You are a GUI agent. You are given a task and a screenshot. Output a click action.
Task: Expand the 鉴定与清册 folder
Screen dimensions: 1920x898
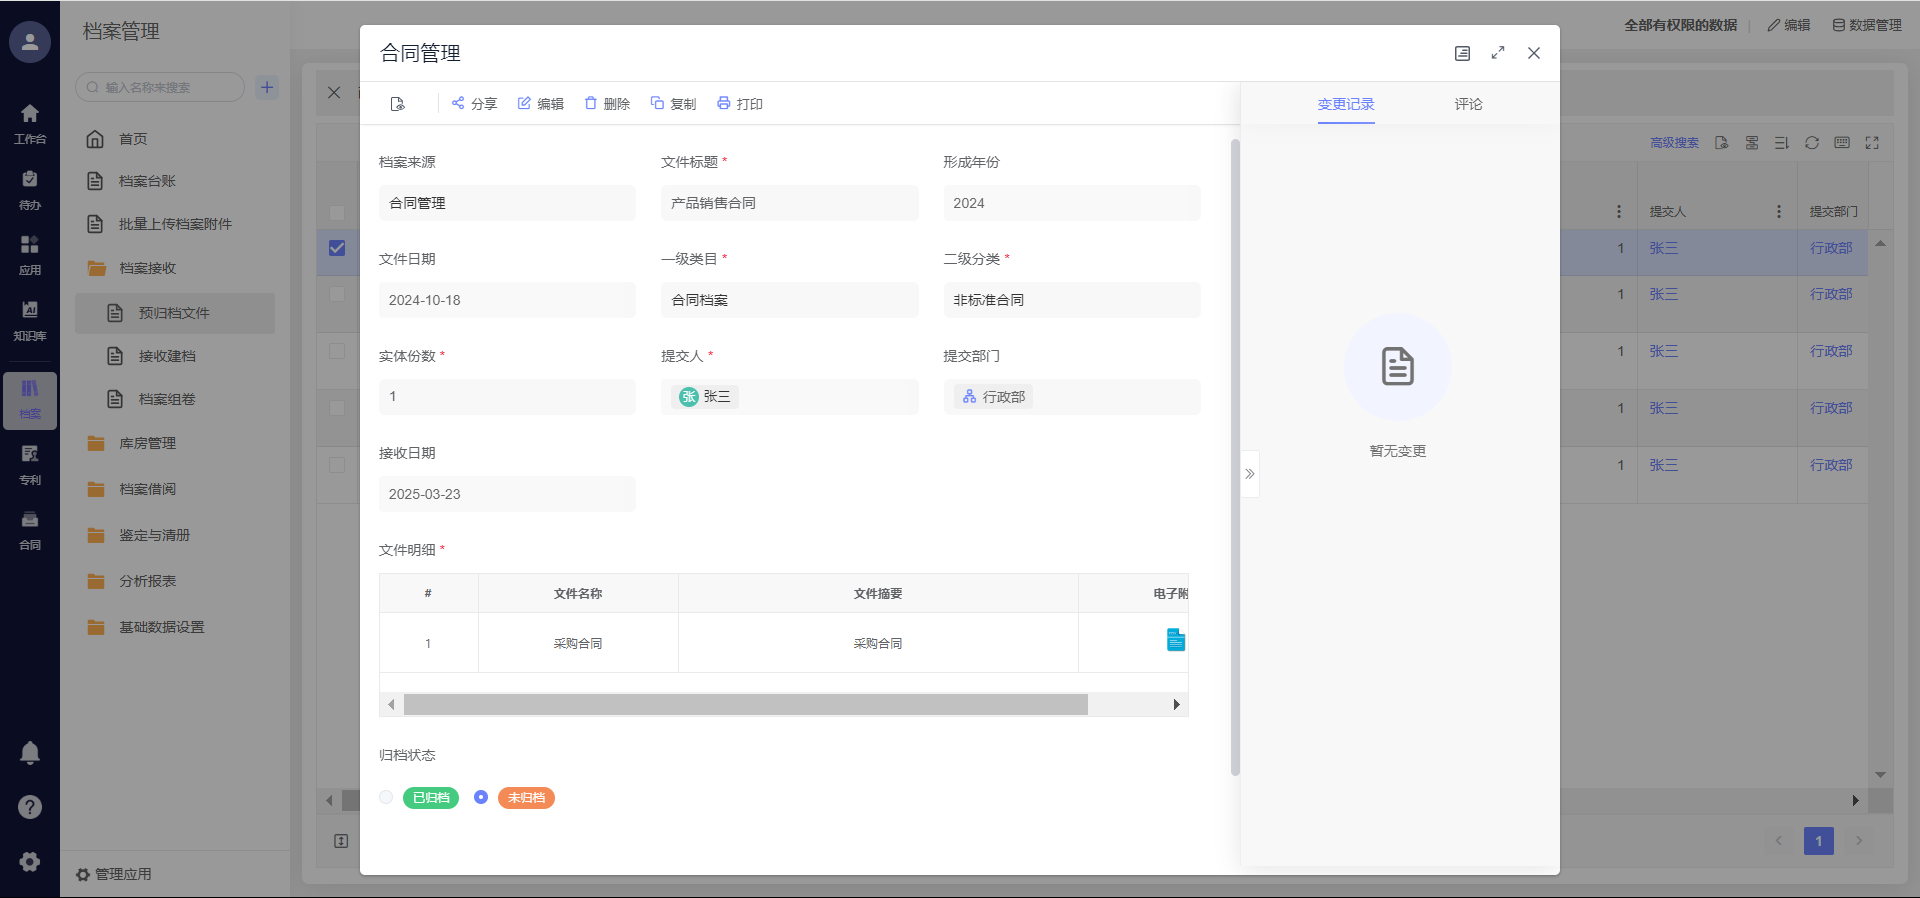point(154,535)
